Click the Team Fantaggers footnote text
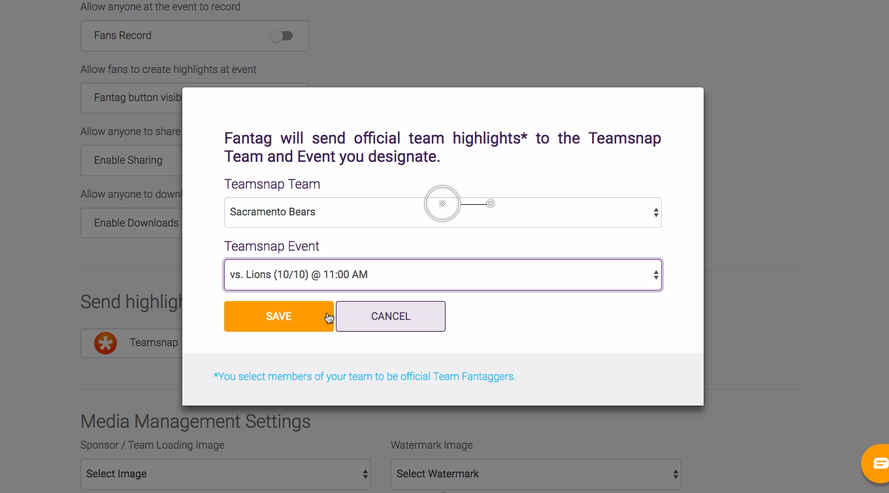The image size is (889, 493). (365, 376)
